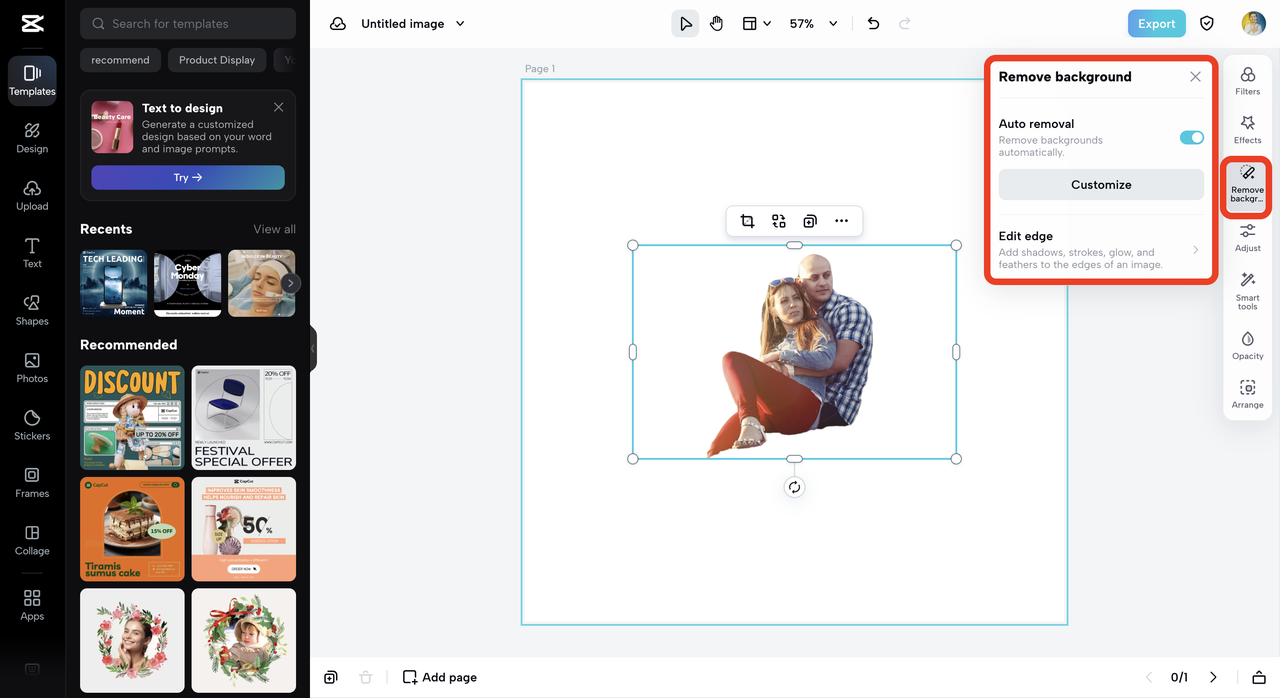This screenshot has width=1280, height=698.
Task: Open the more options ellipsis menu
Action: coord(841,221)
